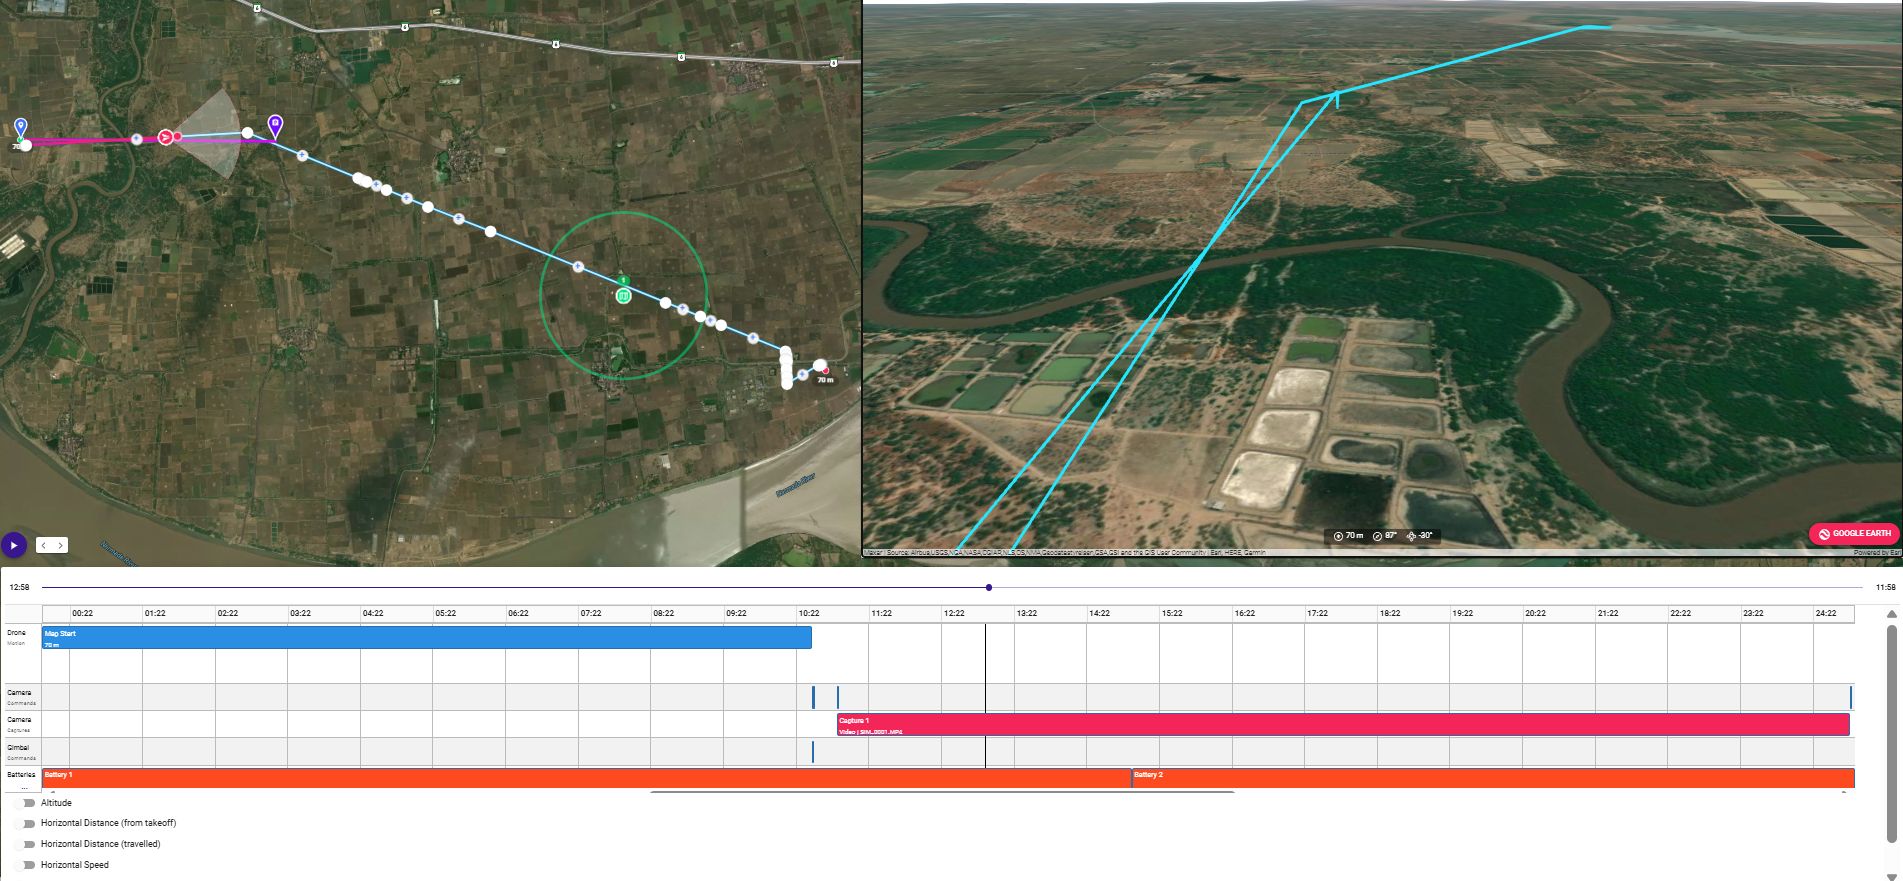Toggle Horizontal Distance (travelled) graph switch
This screenshot has width=1903, height=881.
pos(27,844)
